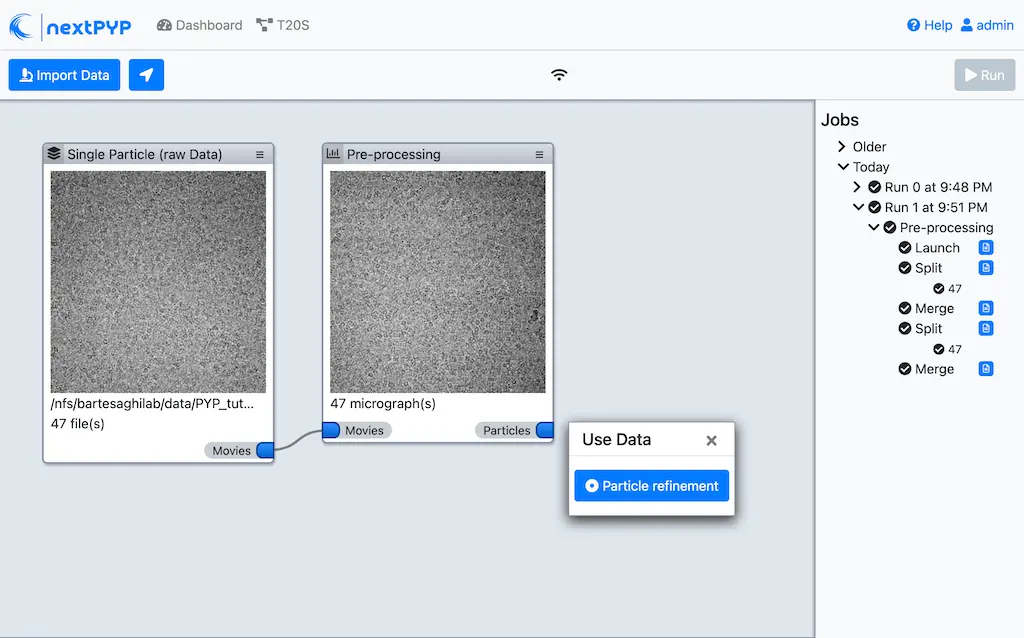
Task: Click the wifi connection status icon in the toolbar
Action: (x=559, y=74)
